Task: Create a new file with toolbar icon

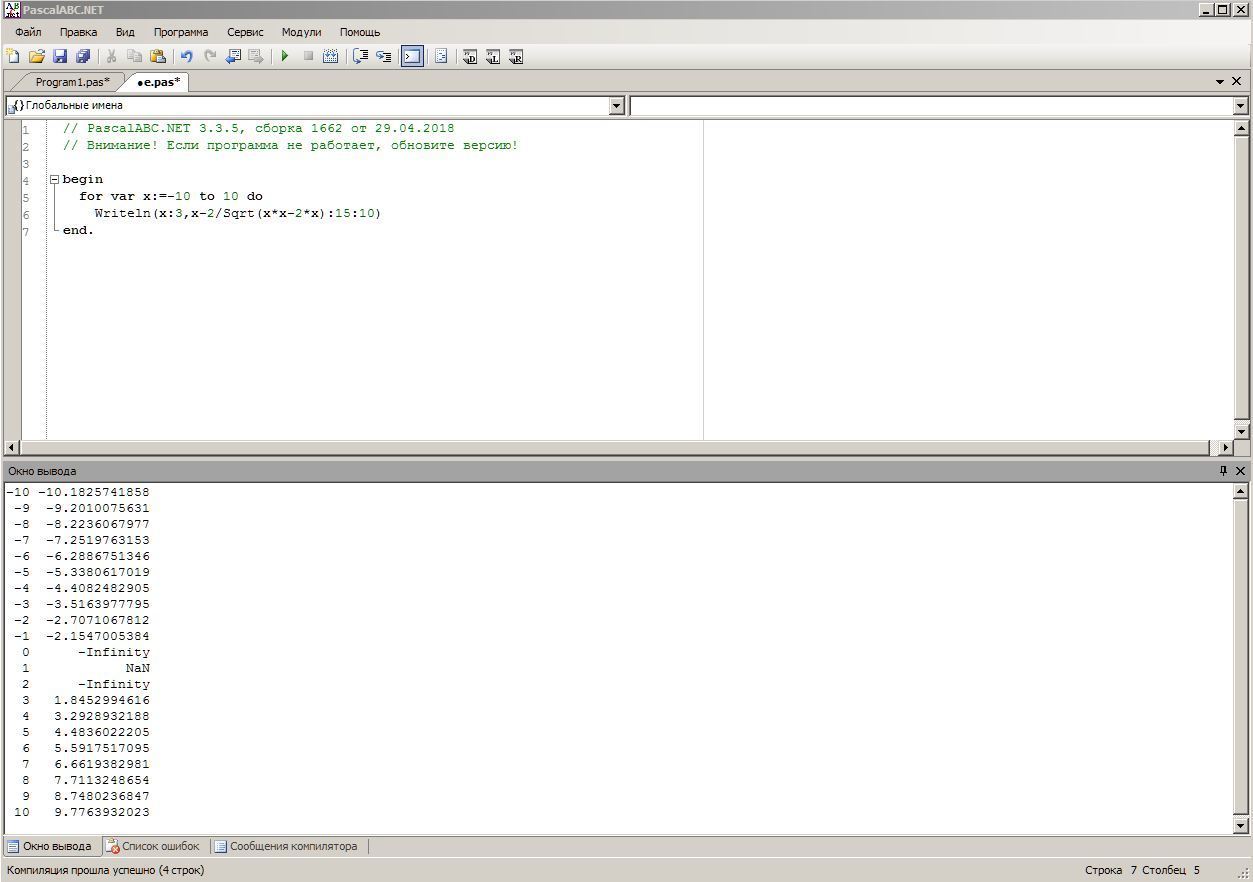Action: (13, 57)
